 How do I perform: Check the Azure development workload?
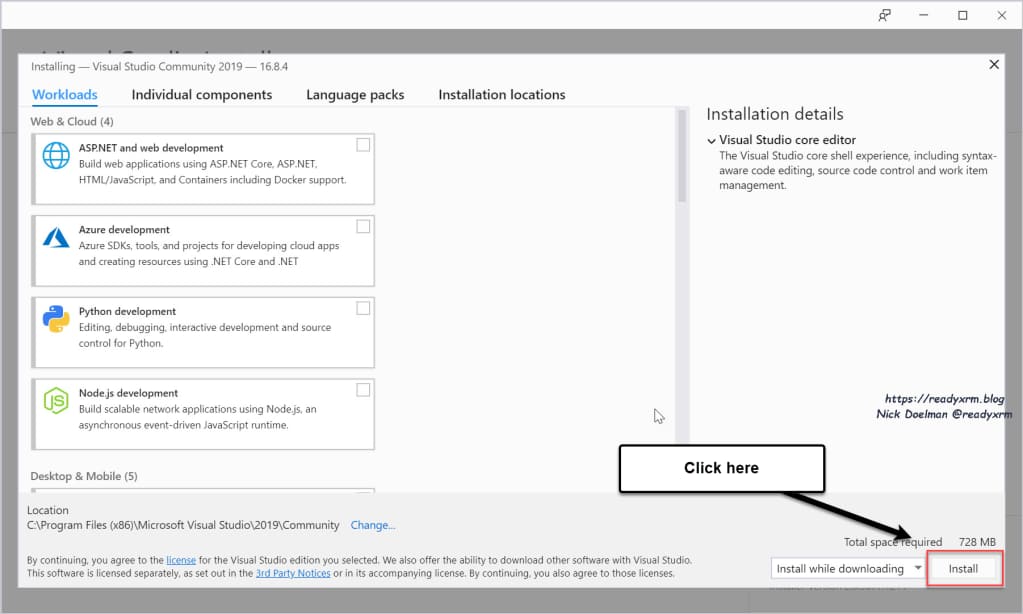pos(363,227)
